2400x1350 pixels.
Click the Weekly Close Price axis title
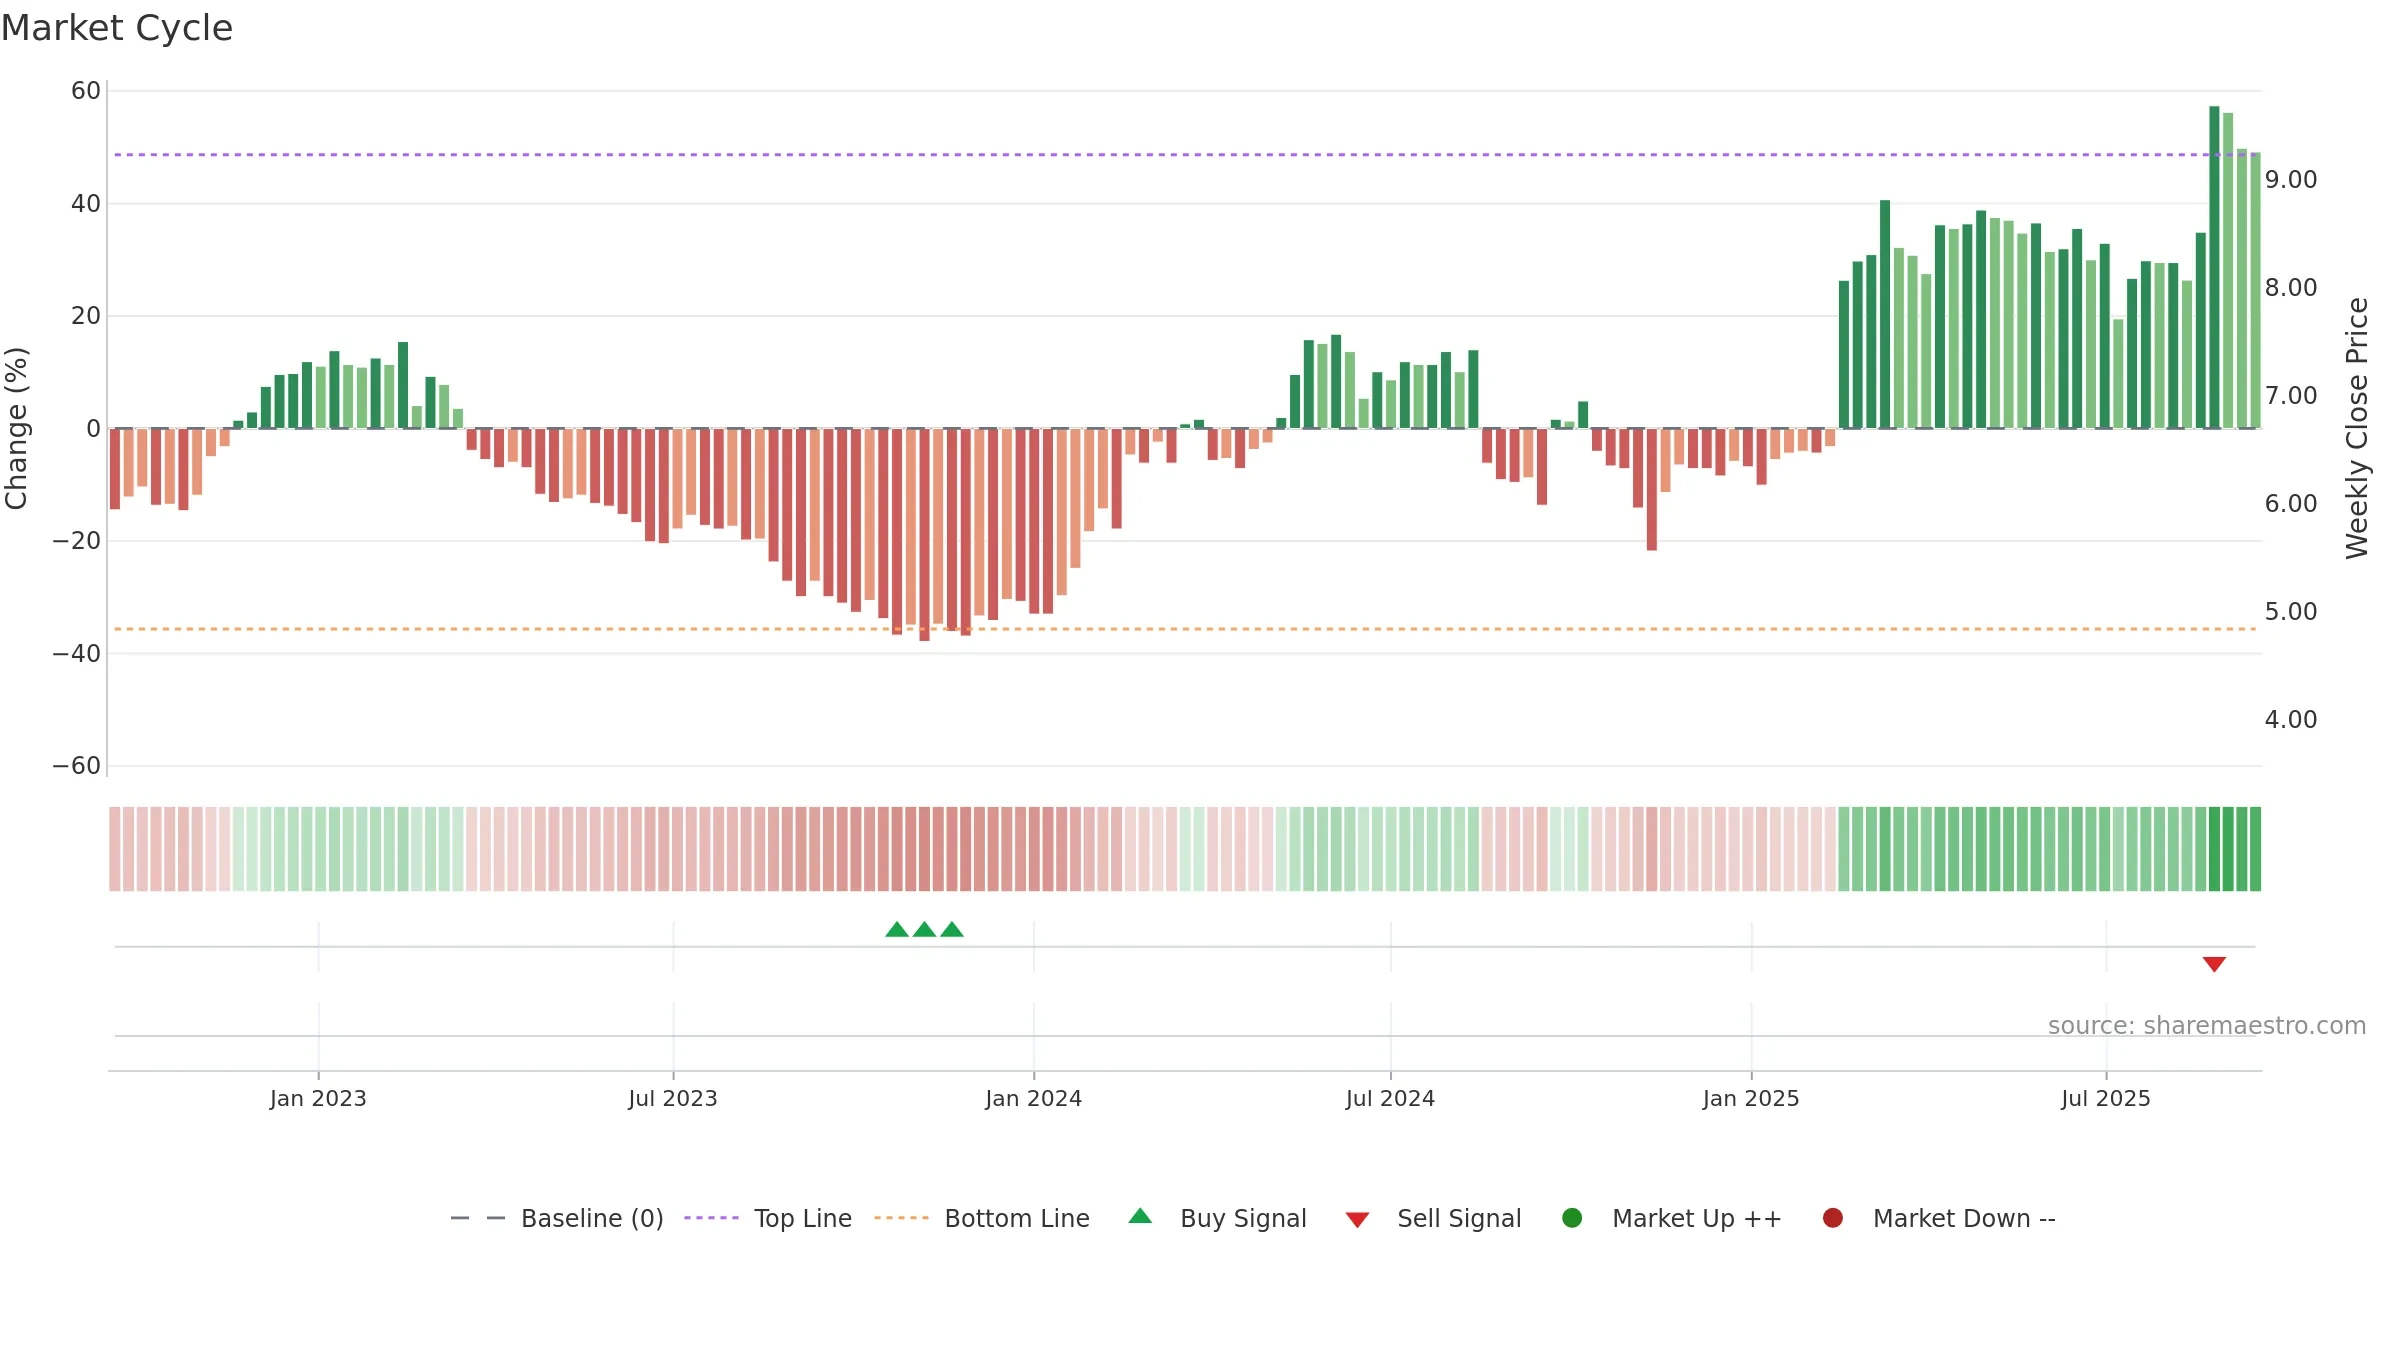(2357, 428)
